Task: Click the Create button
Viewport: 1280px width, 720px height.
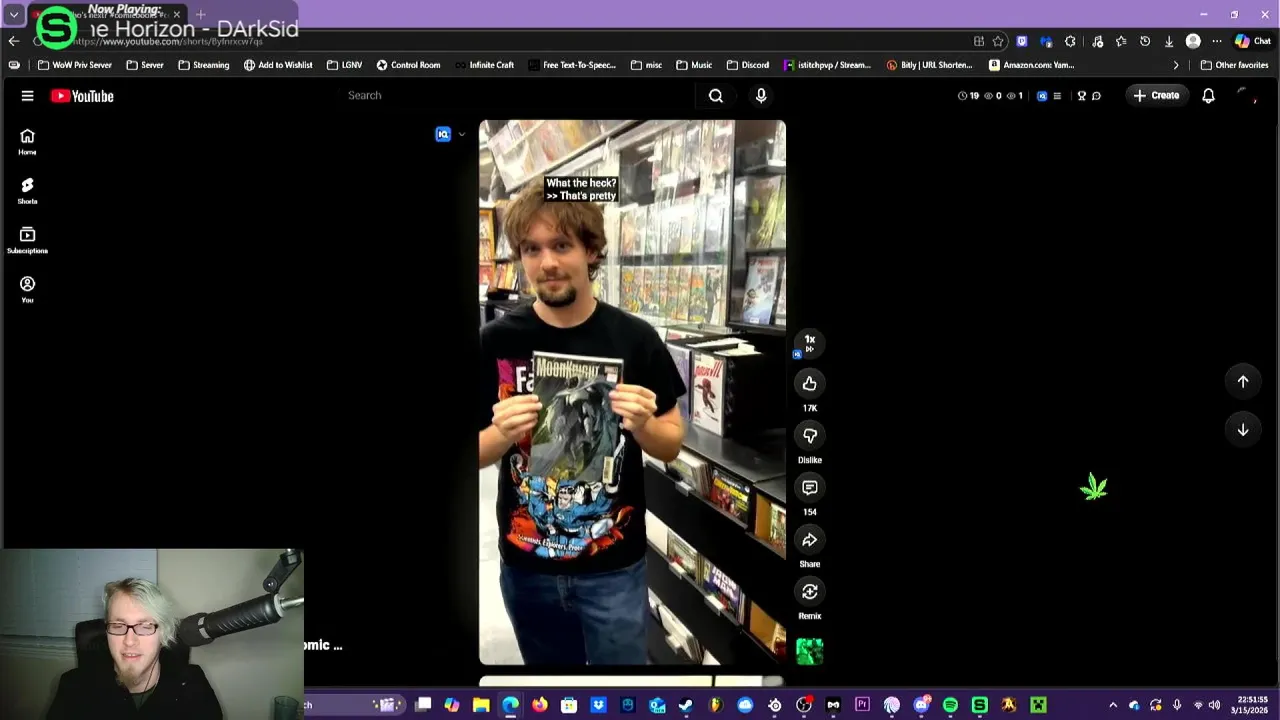Action: click(x=1156, y=96)
